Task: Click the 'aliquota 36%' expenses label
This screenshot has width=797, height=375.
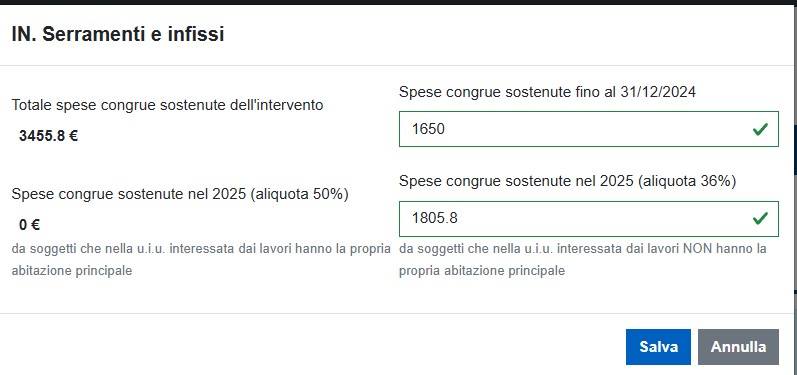Action: [x=568, y=181]
